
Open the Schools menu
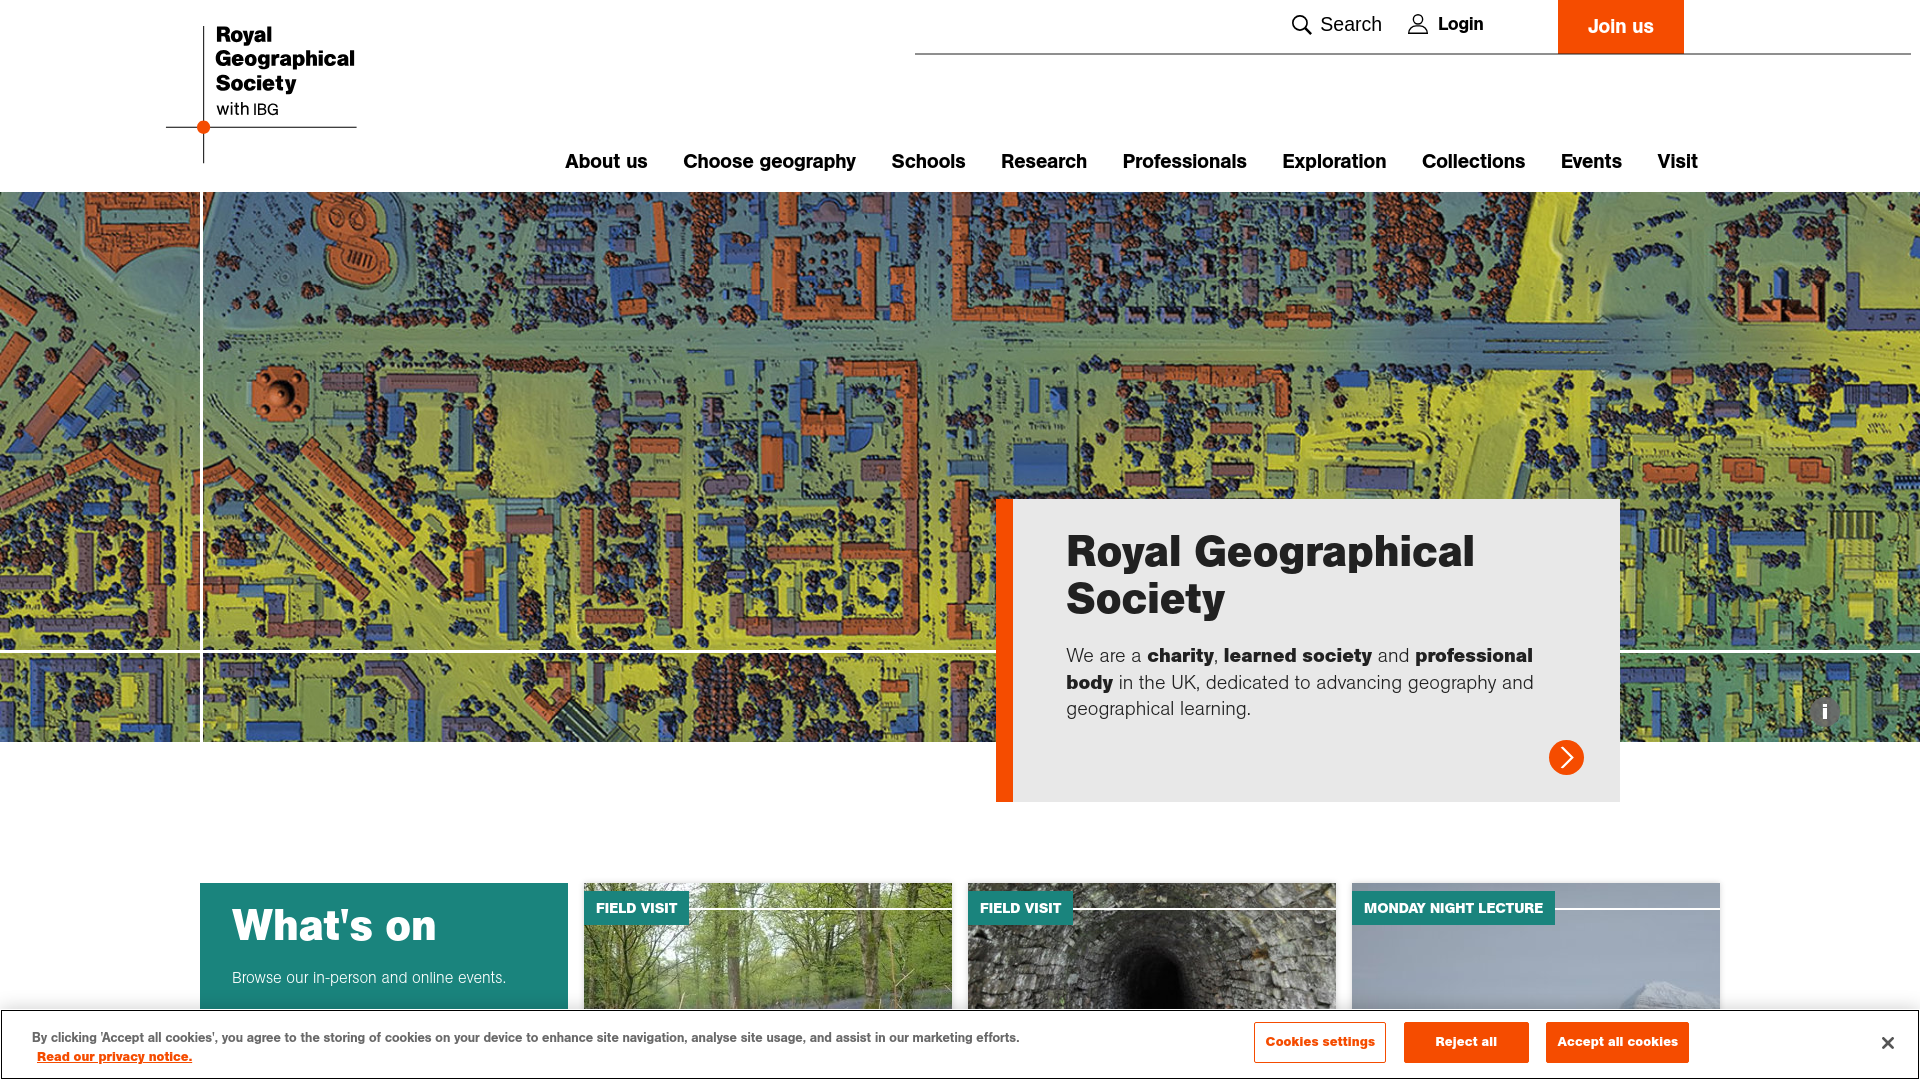[x=928, y=161]
